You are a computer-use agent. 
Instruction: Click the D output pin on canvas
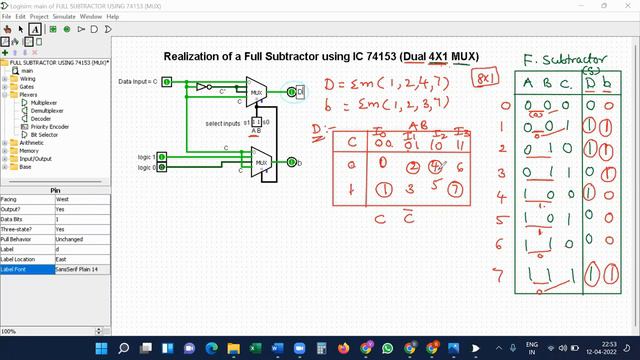click(x=291, y=92)
